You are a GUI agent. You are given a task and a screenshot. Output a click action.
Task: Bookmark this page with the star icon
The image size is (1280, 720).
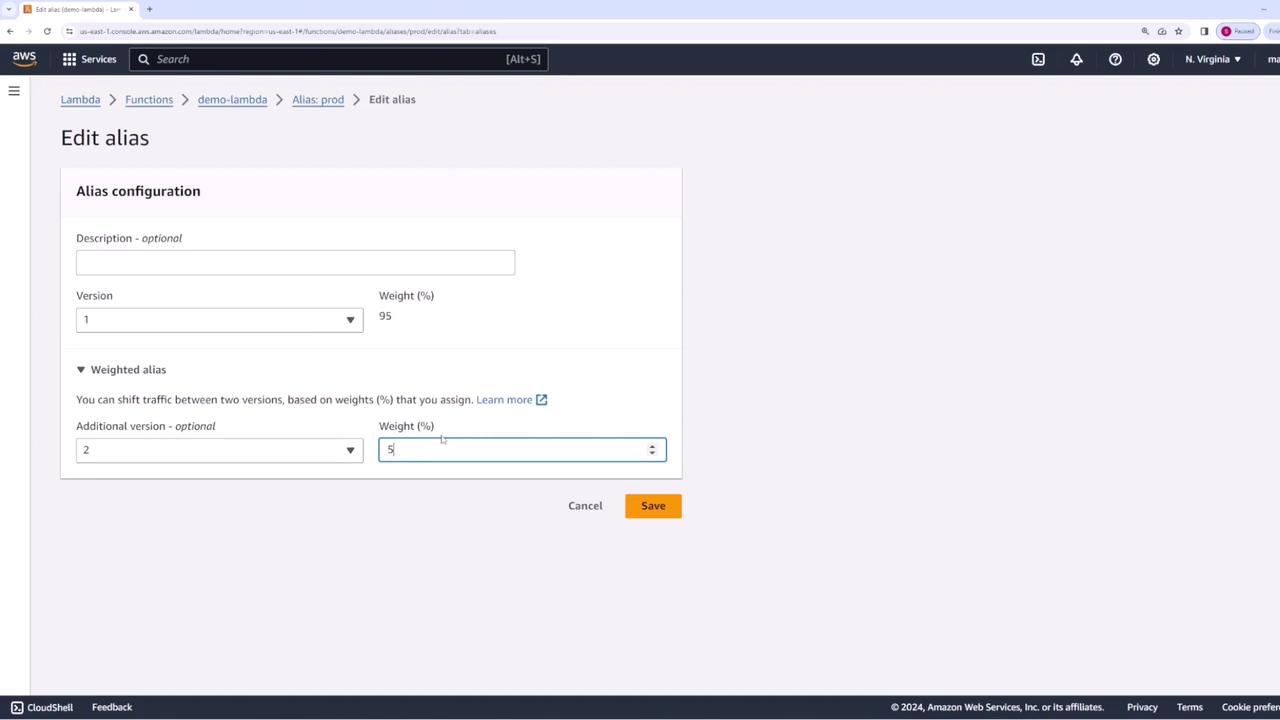pyautogui.click(x=1178, y=31)
